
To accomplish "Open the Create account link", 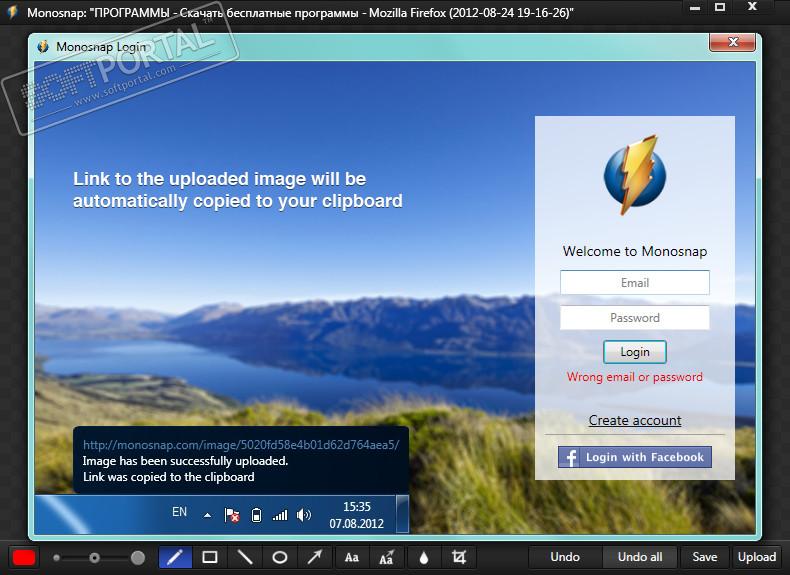I will click(635, 420).
